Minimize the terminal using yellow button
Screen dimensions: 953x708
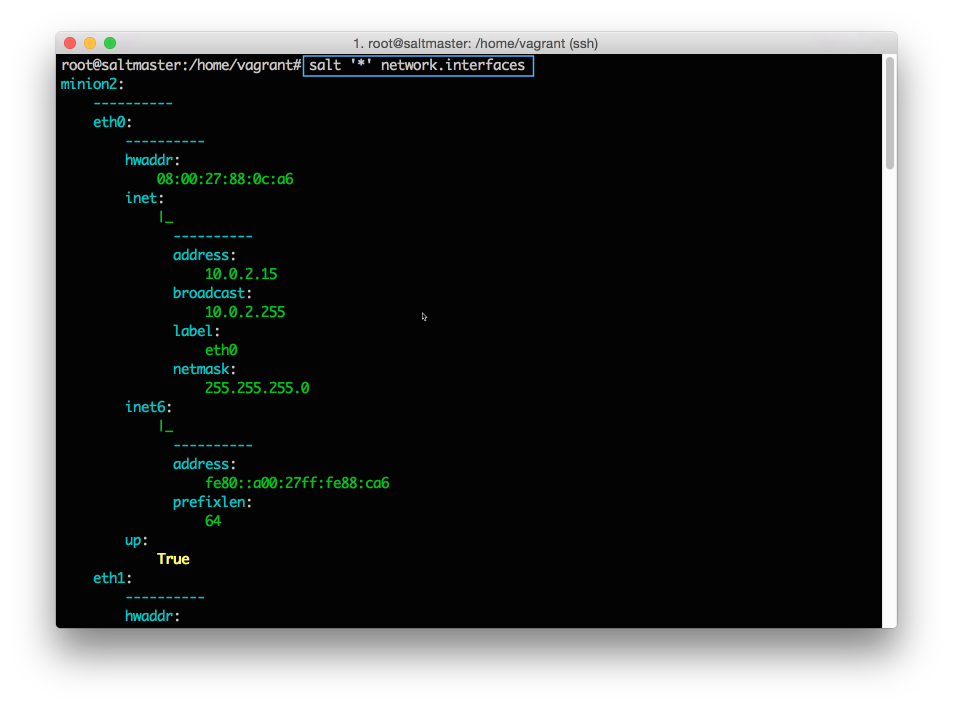[90, 43]
